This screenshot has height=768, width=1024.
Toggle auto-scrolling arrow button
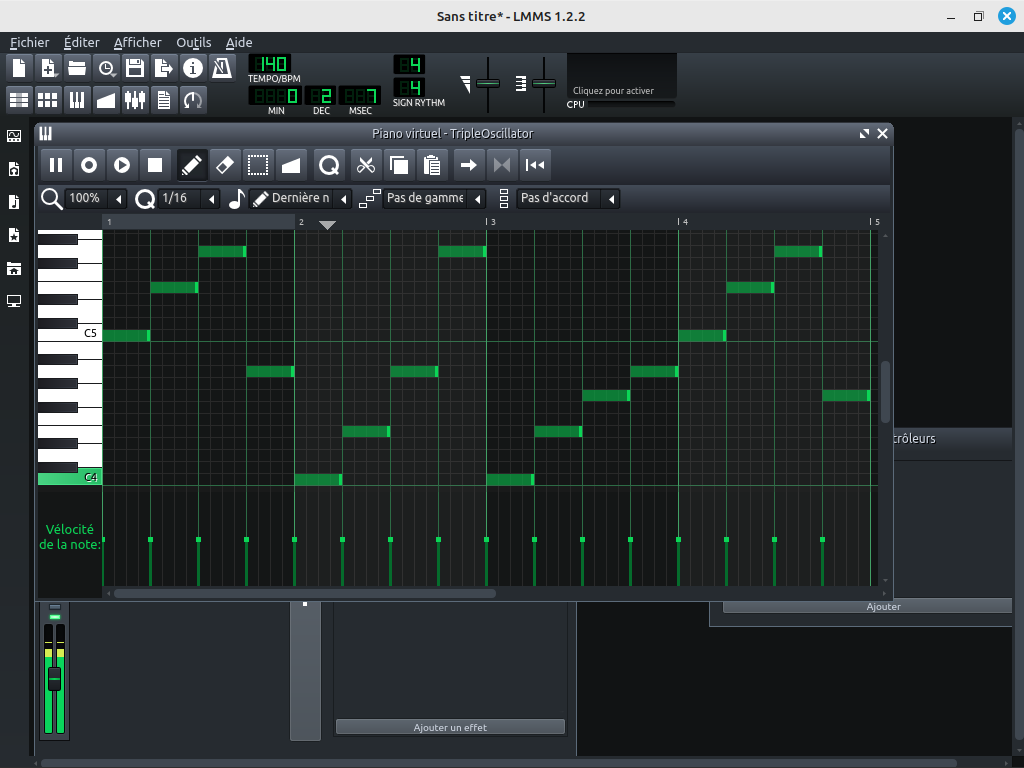(x=468, y=165)
